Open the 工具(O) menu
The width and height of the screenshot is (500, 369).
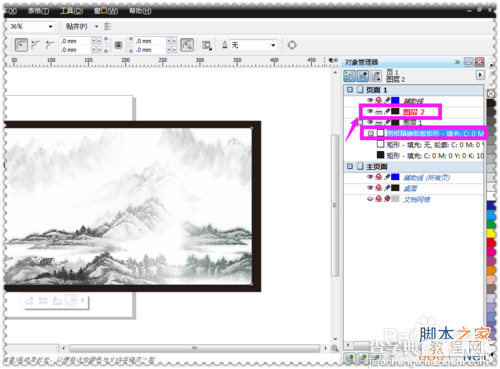[71, 11]
